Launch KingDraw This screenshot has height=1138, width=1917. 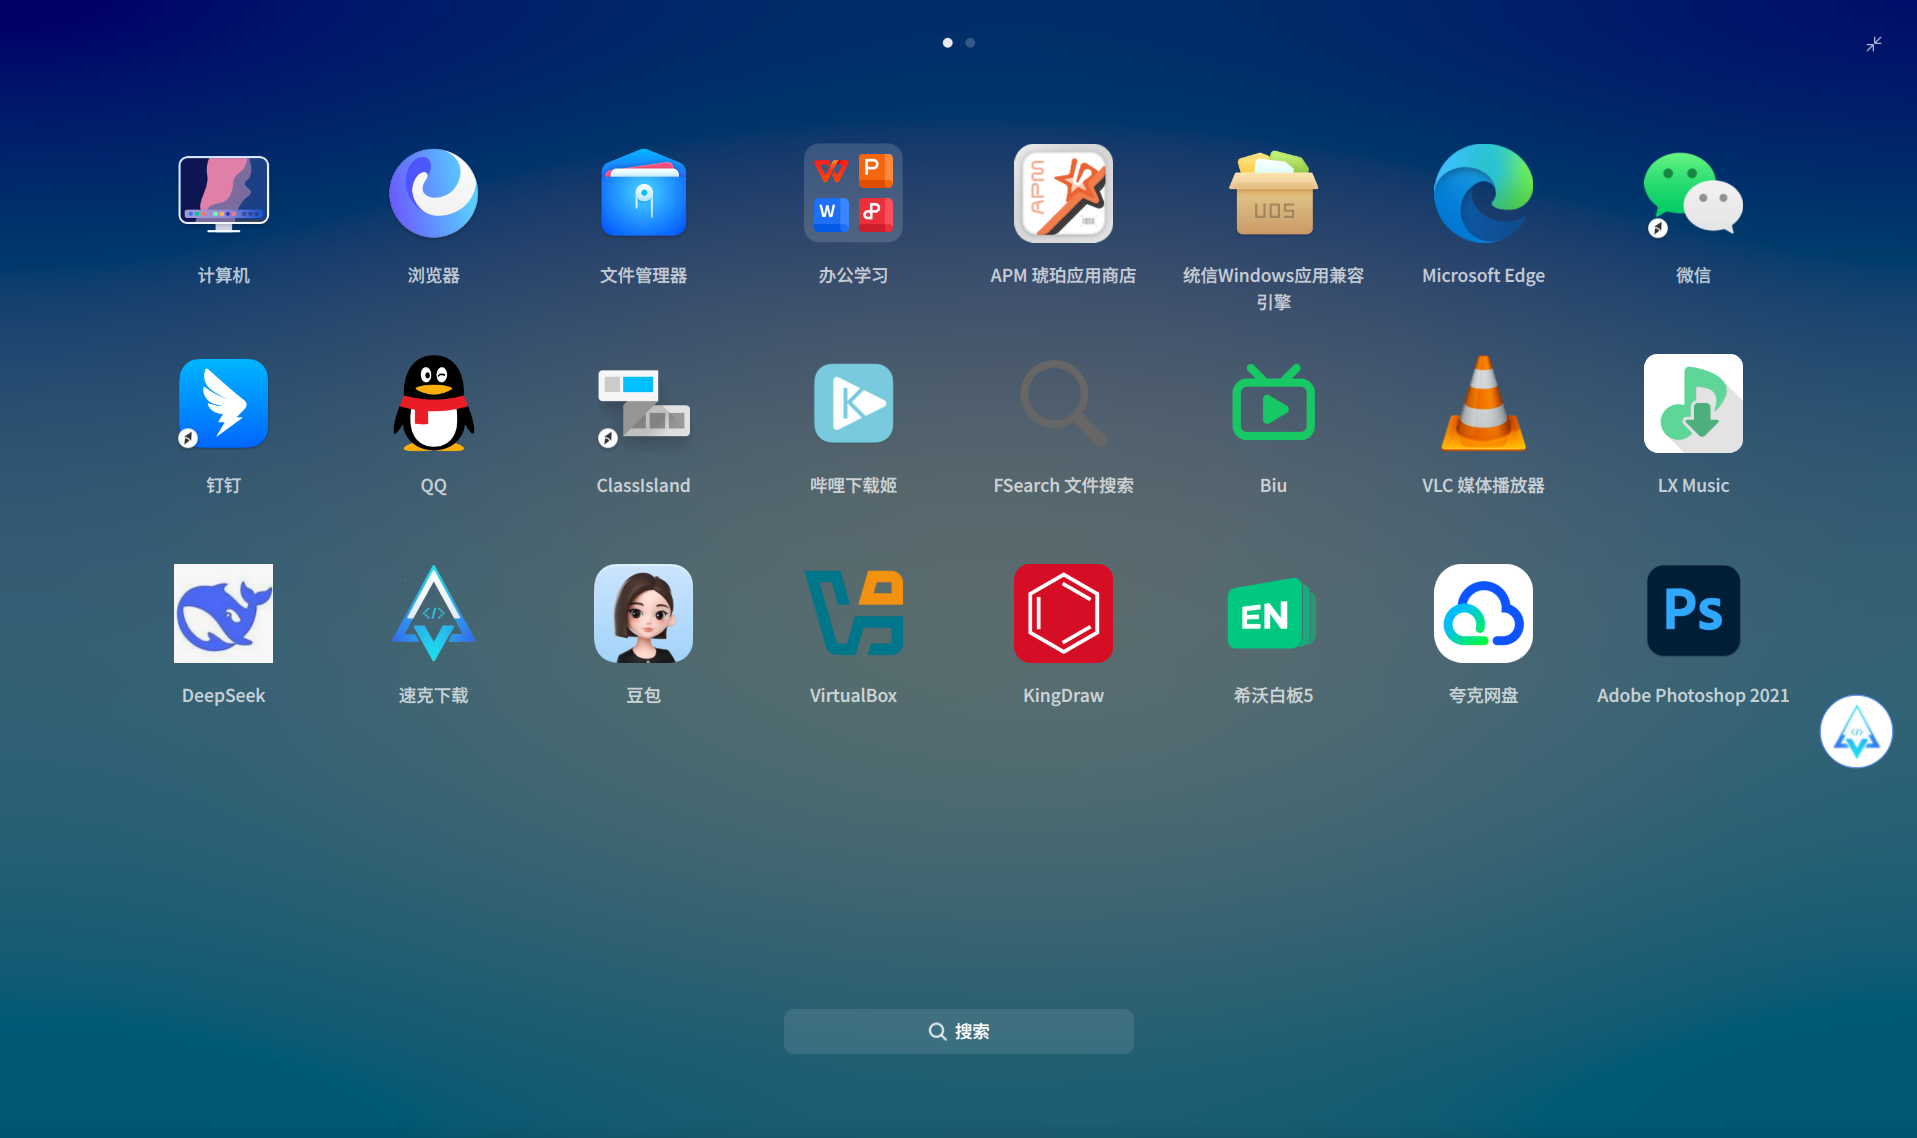(x=1063, y=613)
